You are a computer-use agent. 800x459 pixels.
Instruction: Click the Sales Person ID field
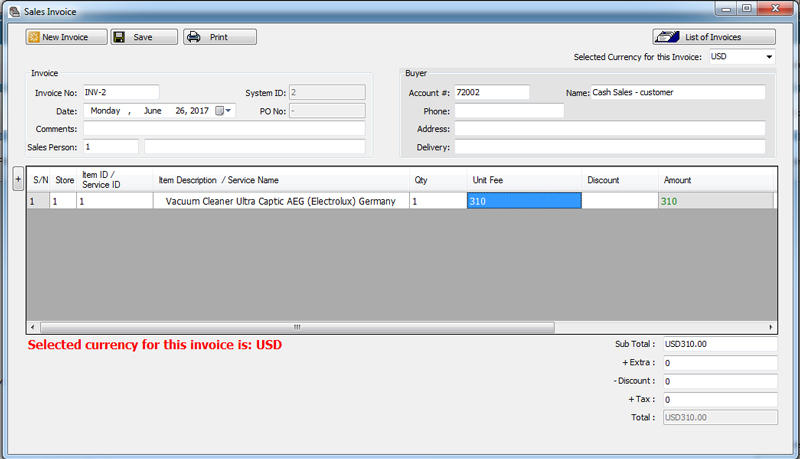click(x=111, y=147)
